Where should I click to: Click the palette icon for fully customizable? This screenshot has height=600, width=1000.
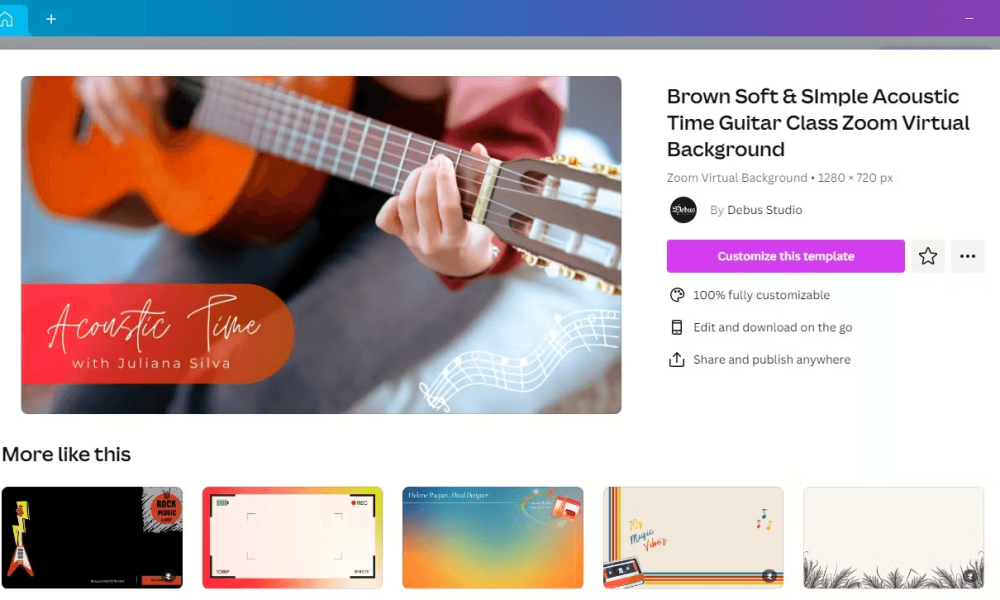(x=677, y=295)
